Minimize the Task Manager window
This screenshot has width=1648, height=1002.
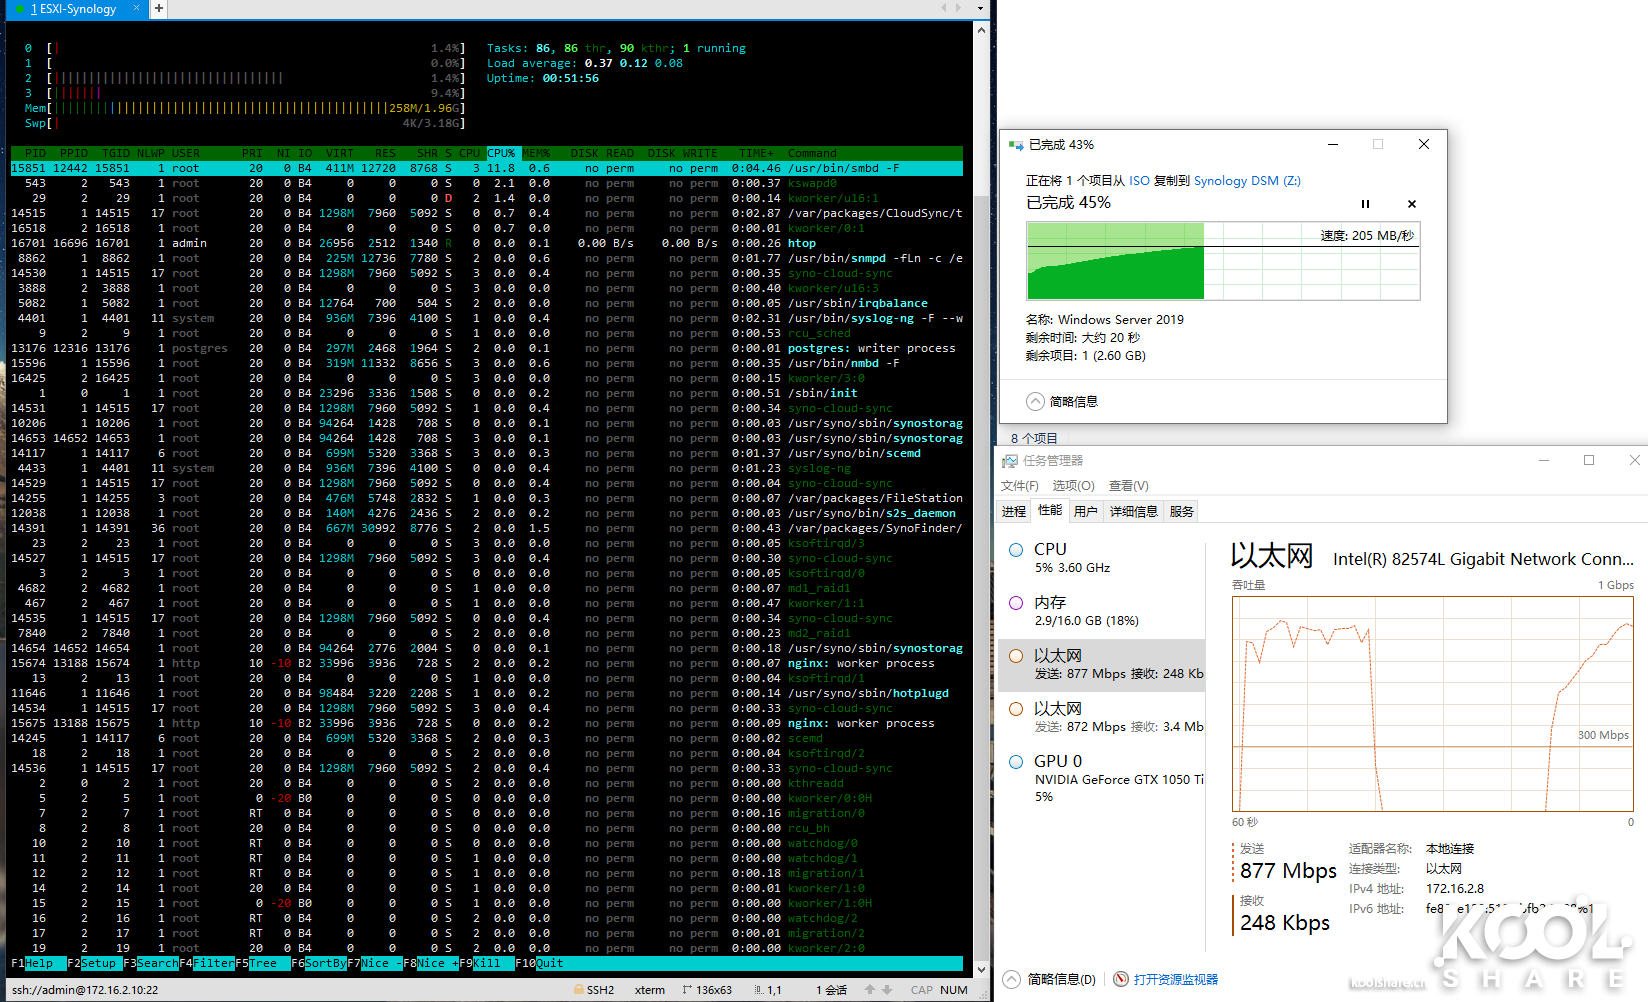(1544, 460)
